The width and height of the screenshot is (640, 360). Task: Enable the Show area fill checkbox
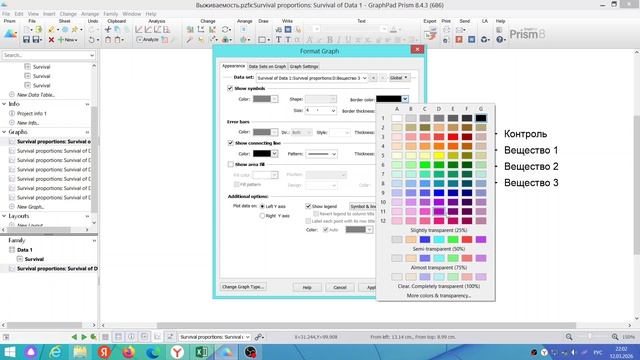point(230,164)
